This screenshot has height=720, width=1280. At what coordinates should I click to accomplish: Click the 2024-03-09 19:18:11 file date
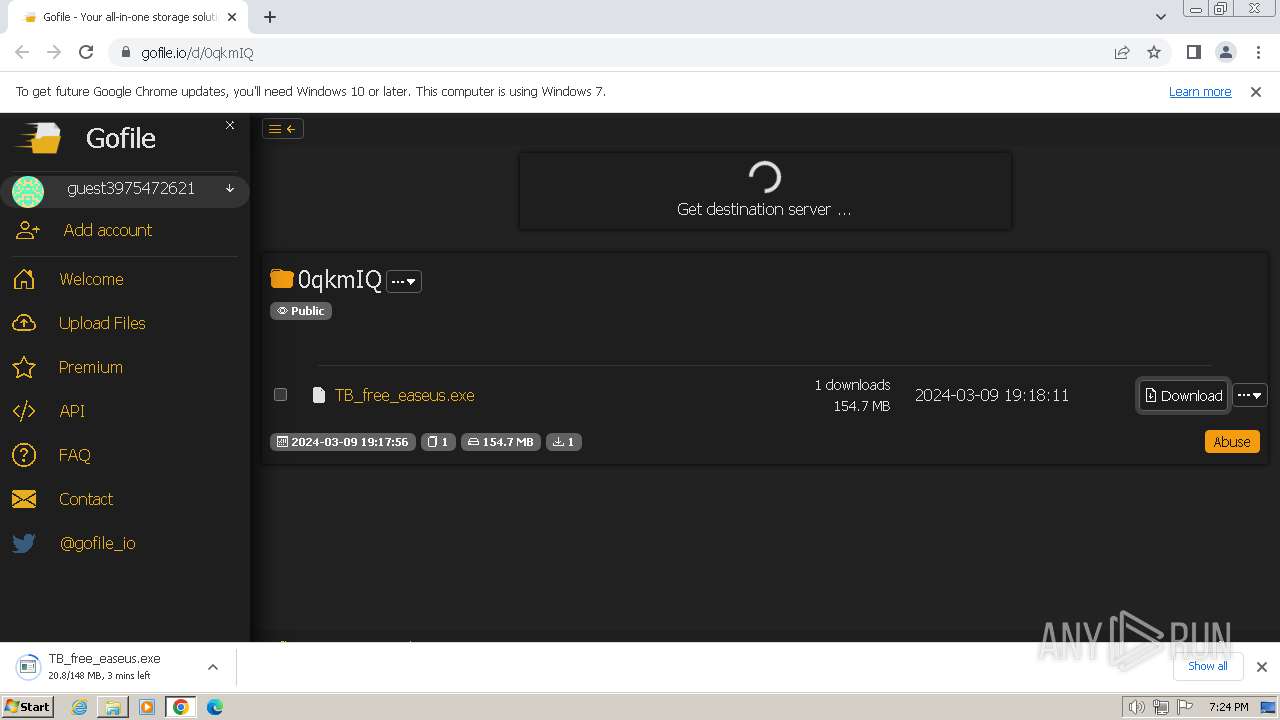click(x=992, y=395)
